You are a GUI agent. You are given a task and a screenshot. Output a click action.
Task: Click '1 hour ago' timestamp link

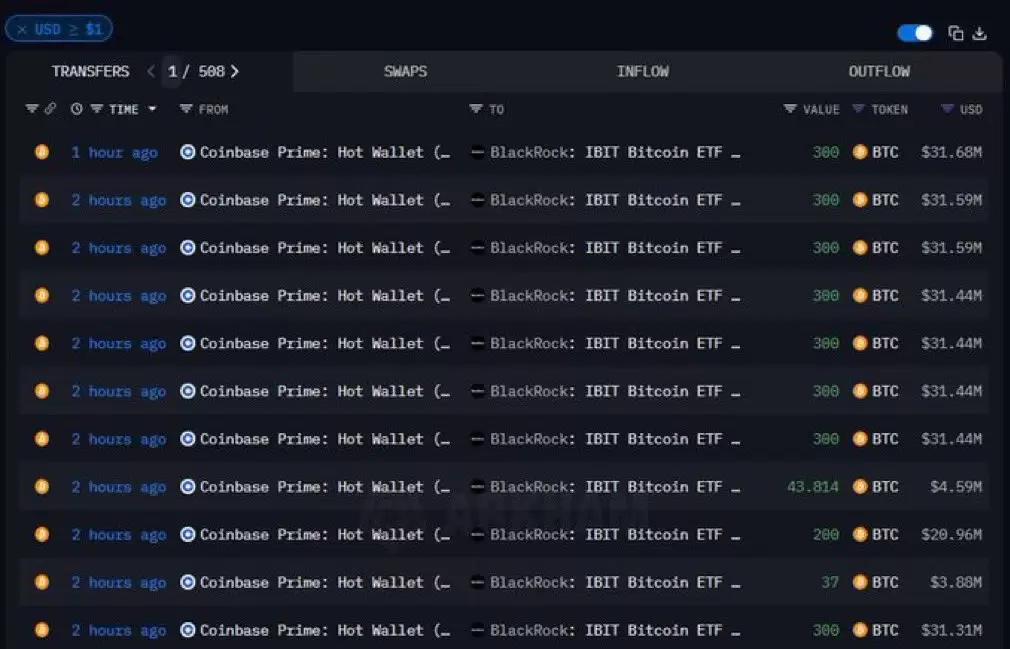[115, 153]
